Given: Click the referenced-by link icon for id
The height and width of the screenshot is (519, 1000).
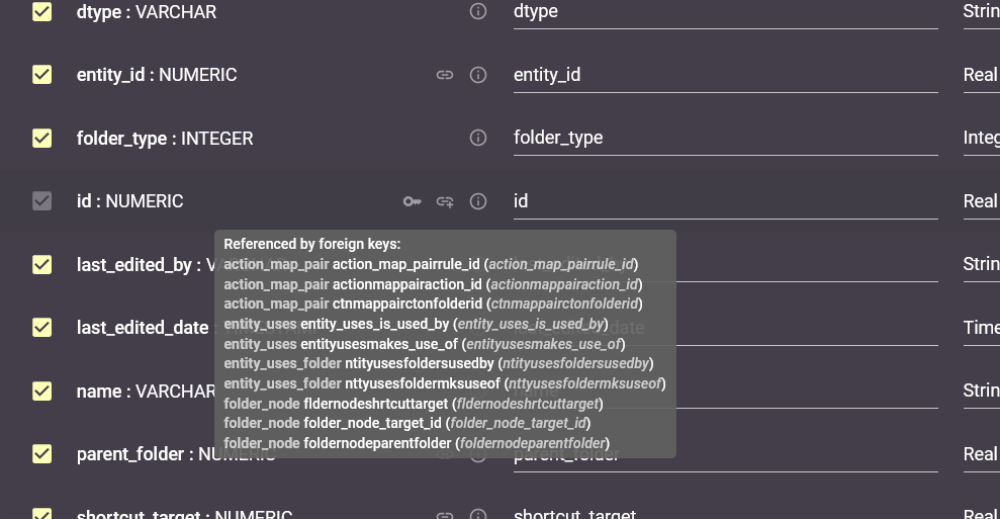Looking at the screenshot, I should click(x=445, y=201).
